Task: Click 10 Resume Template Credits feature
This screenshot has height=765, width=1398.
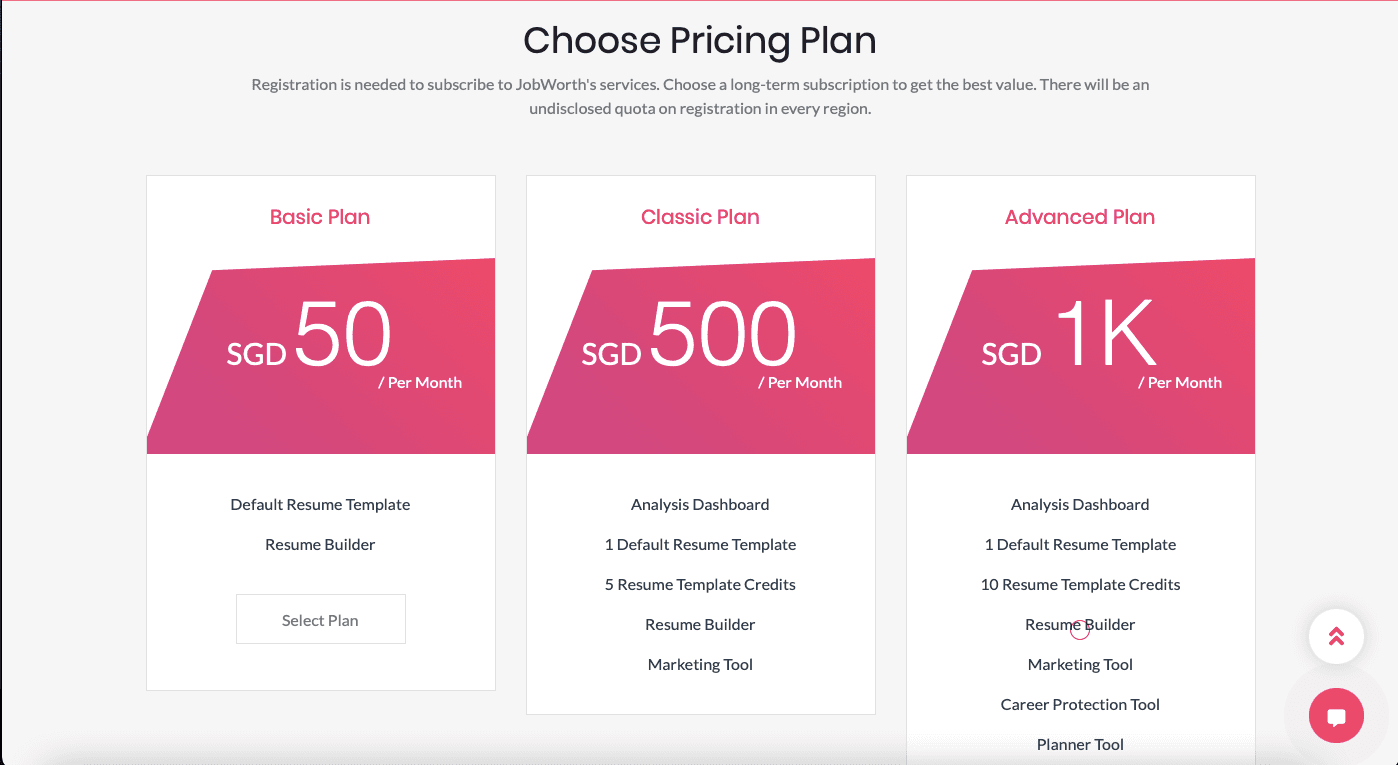Action: (x=1080, y=585)
